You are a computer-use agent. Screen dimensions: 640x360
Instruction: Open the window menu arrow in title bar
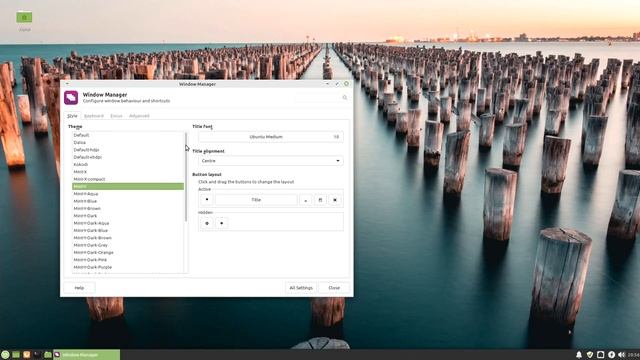[67, 84]
